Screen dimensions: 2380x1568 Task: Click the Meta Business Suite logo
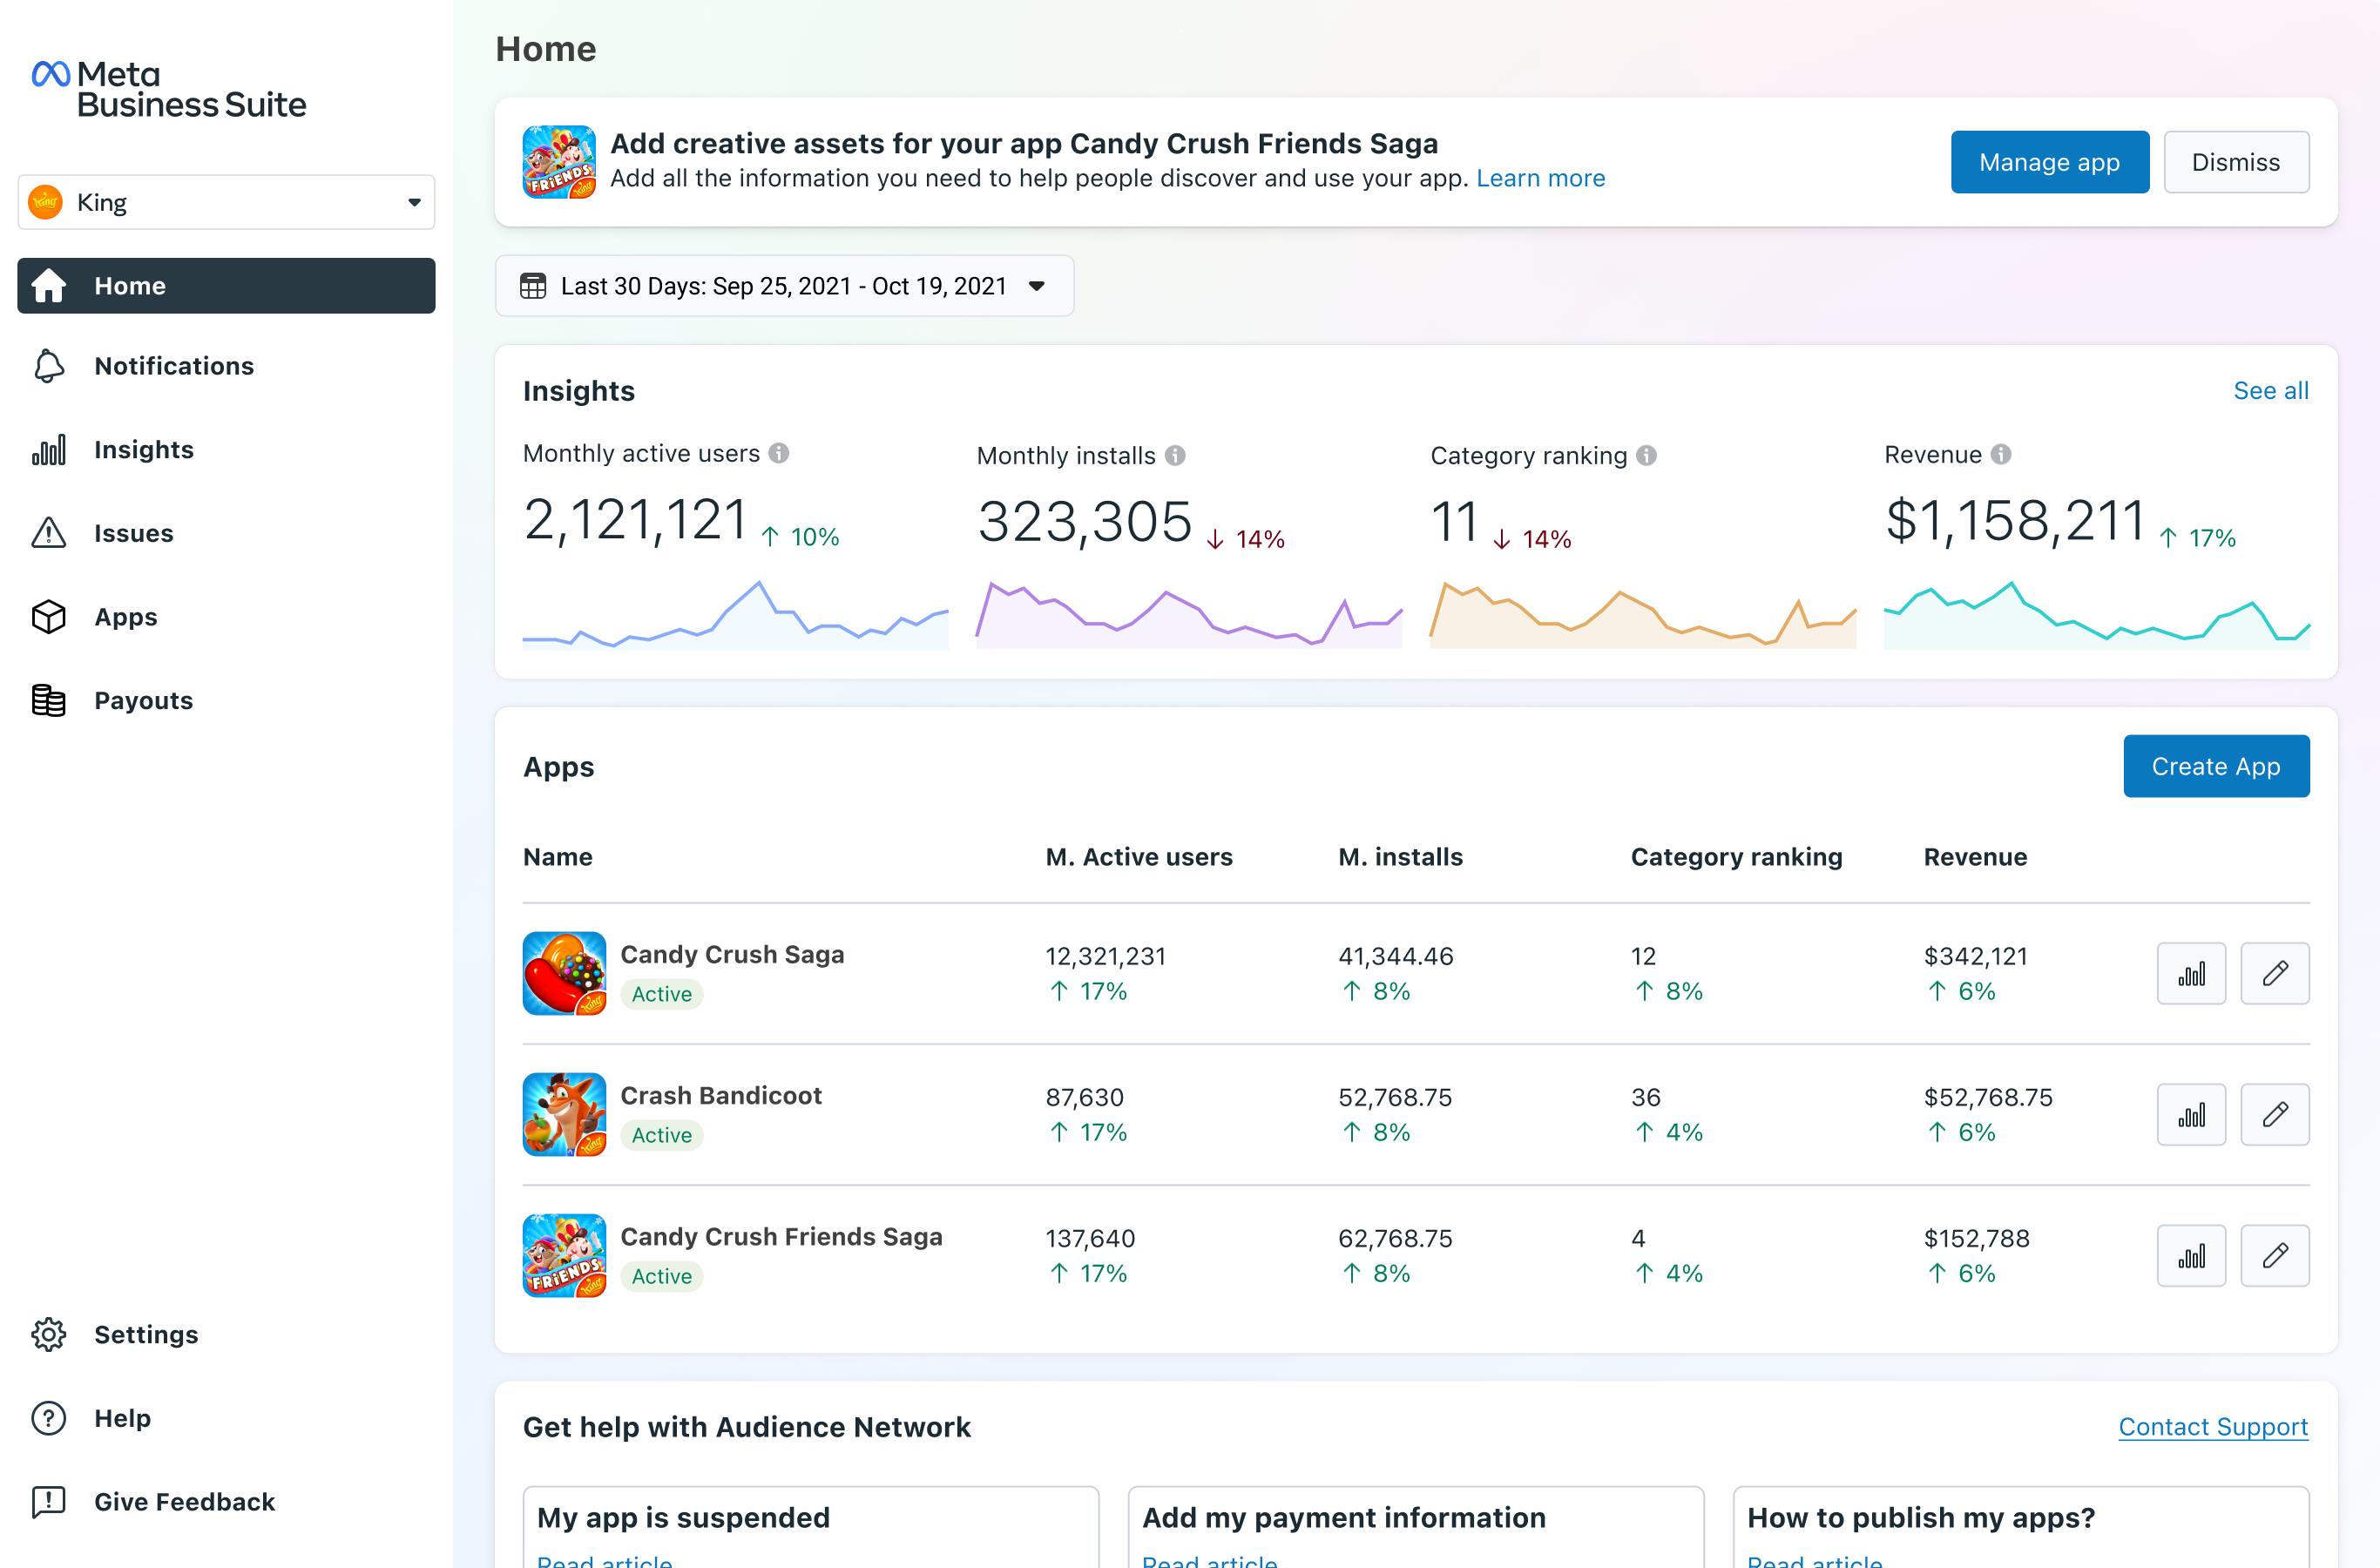(x=169, y=89)
